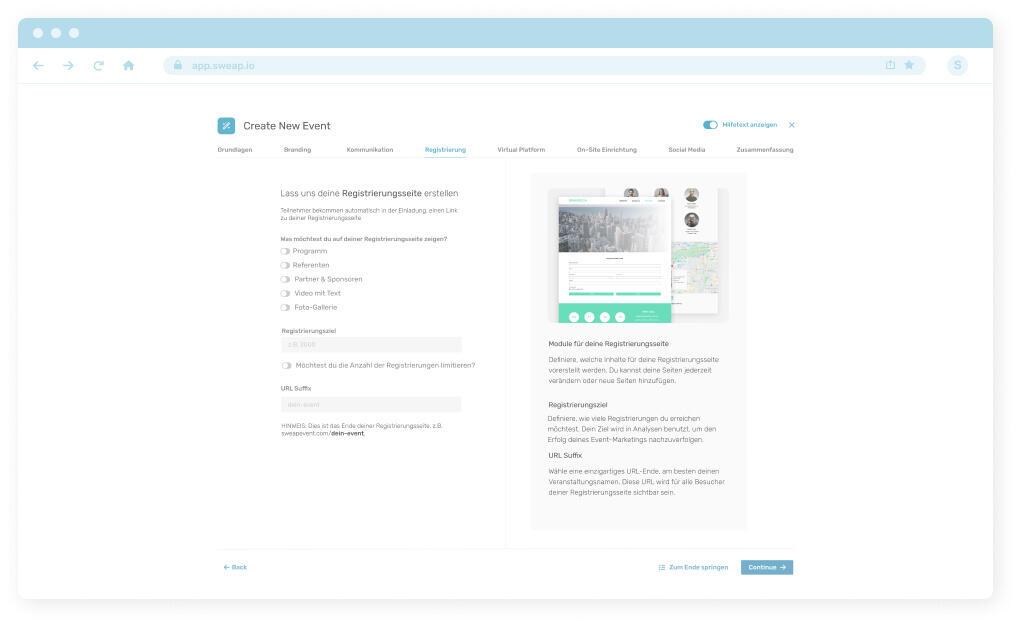
Task: Click the Create New Event logo icon
Action: pyautogui.click(x=227, y=126)
